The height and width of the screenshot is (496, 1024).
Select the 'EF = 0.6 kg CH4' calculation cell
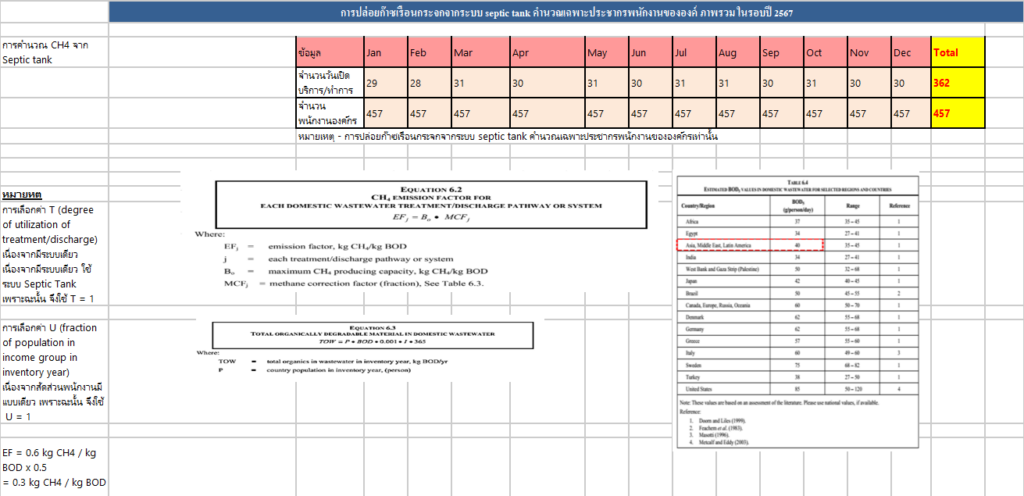pyautogui.click(x=53, y=469)
